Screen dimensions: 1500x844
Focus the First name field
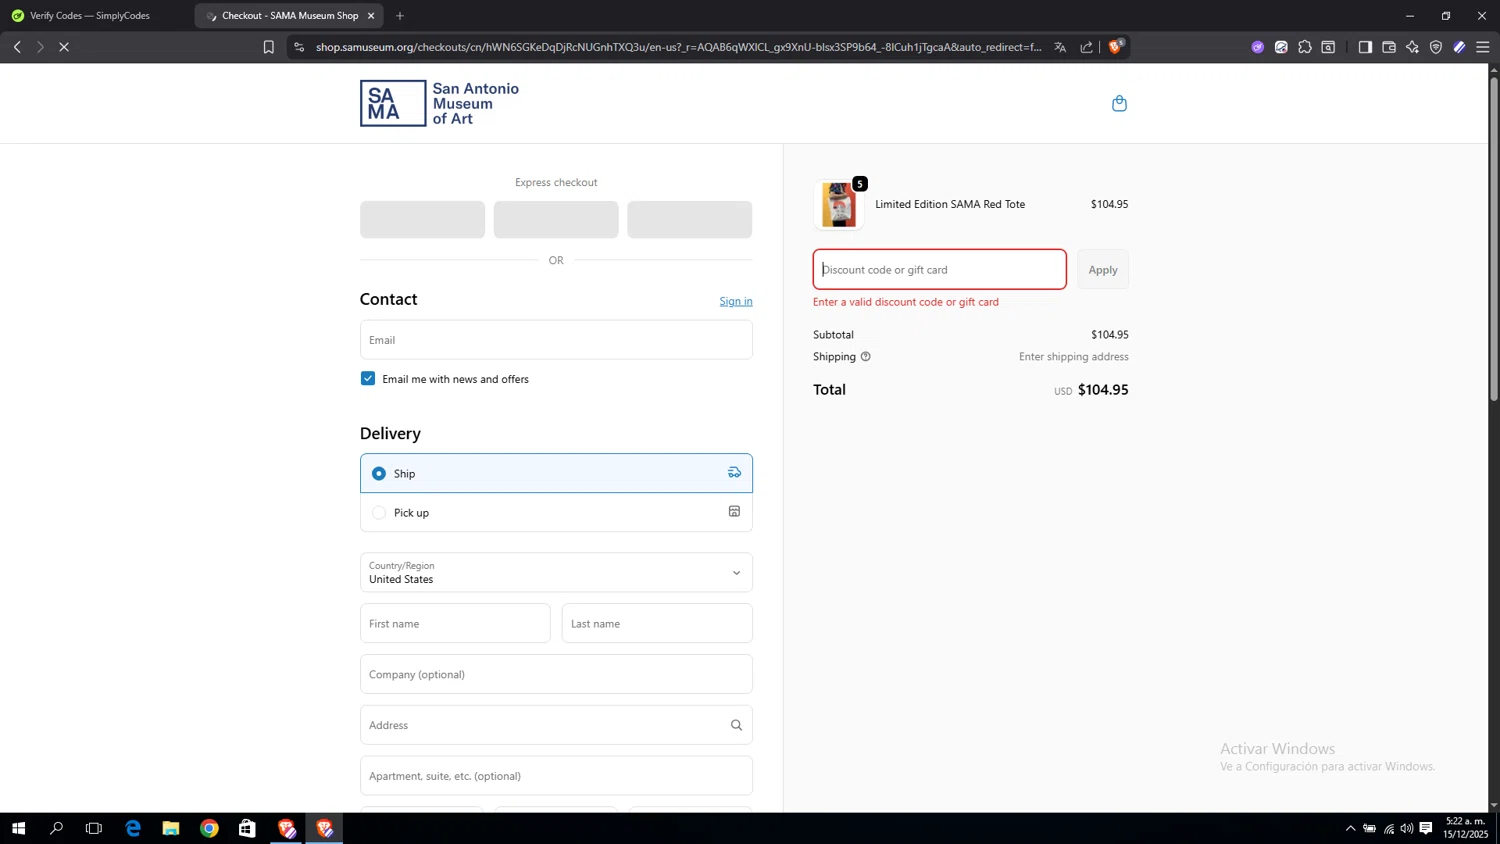455,623
